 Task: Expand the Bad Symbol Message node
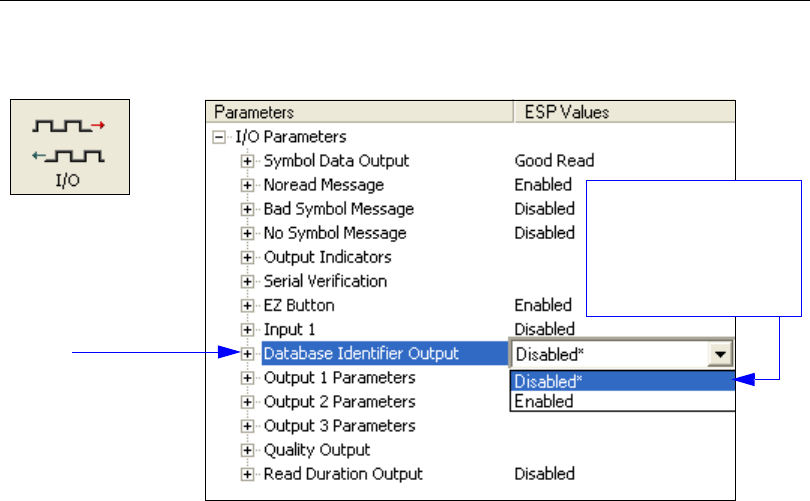point(247,209)
